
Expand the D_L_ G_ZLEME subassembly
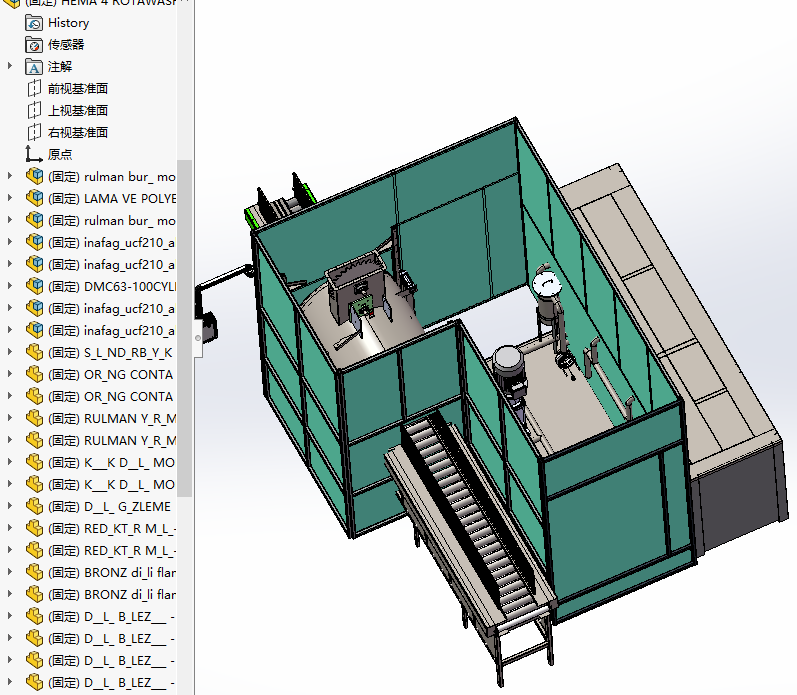[9, 506]
